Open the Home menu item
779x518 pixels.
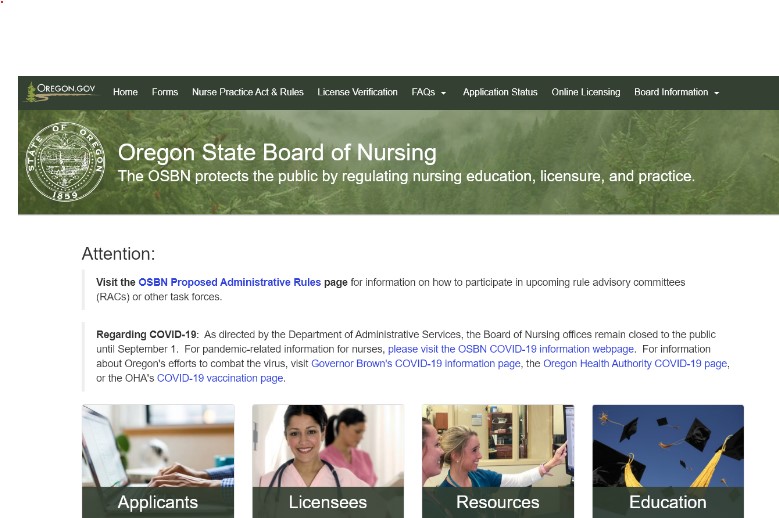[125, 92]
